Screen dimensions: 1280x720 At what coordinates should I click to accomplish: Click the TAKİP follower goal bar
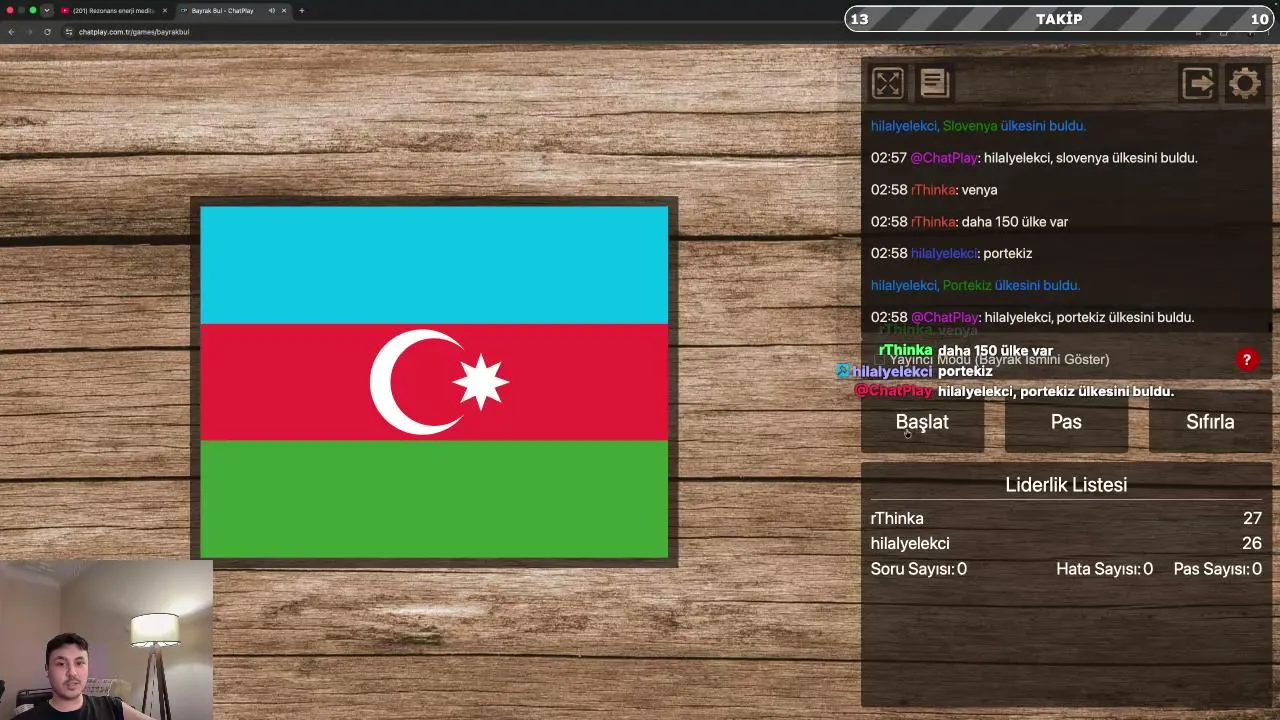point(1059,19)
